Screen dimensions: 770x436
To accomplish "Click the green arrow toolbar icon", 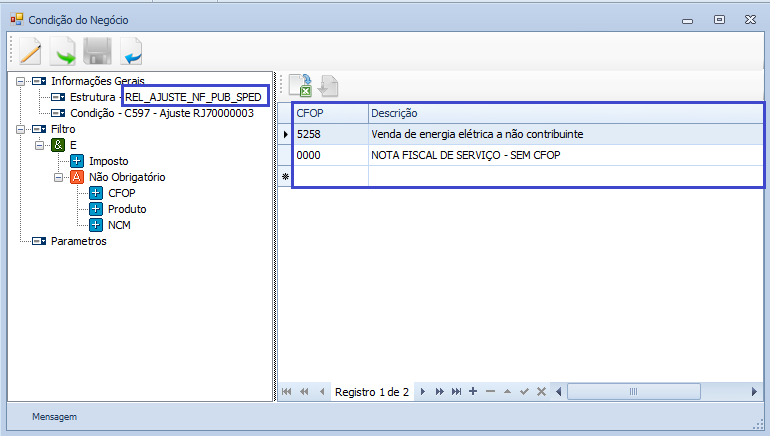I will 62,51.
